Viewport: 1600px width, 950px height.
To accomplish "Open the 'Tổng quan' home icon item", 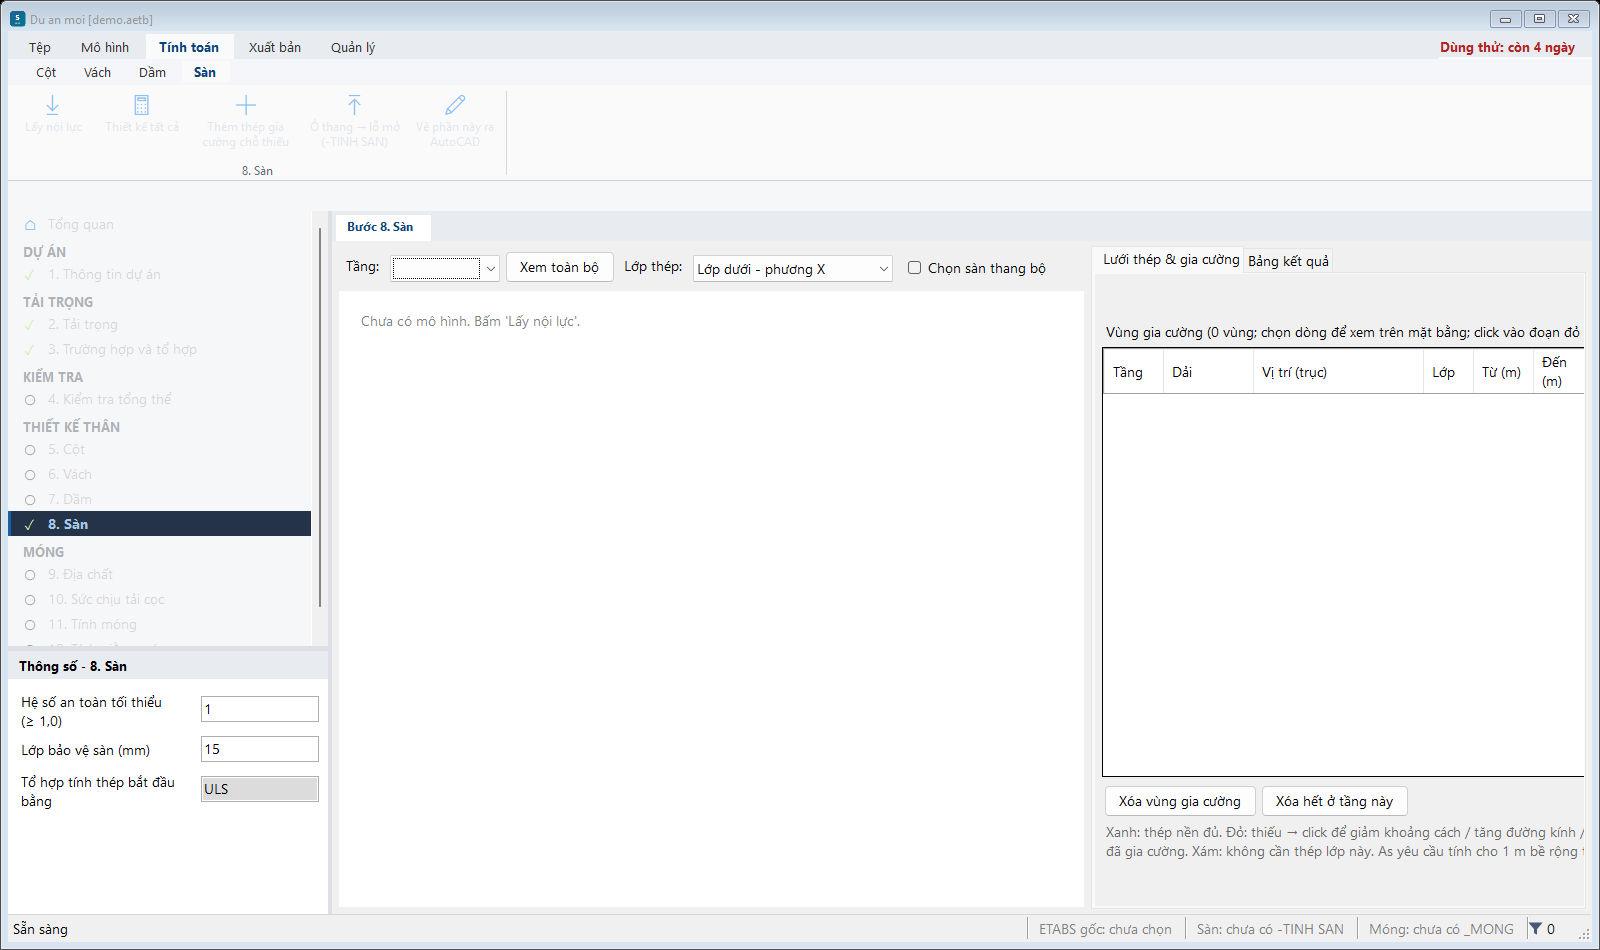I will coord(30,225).
